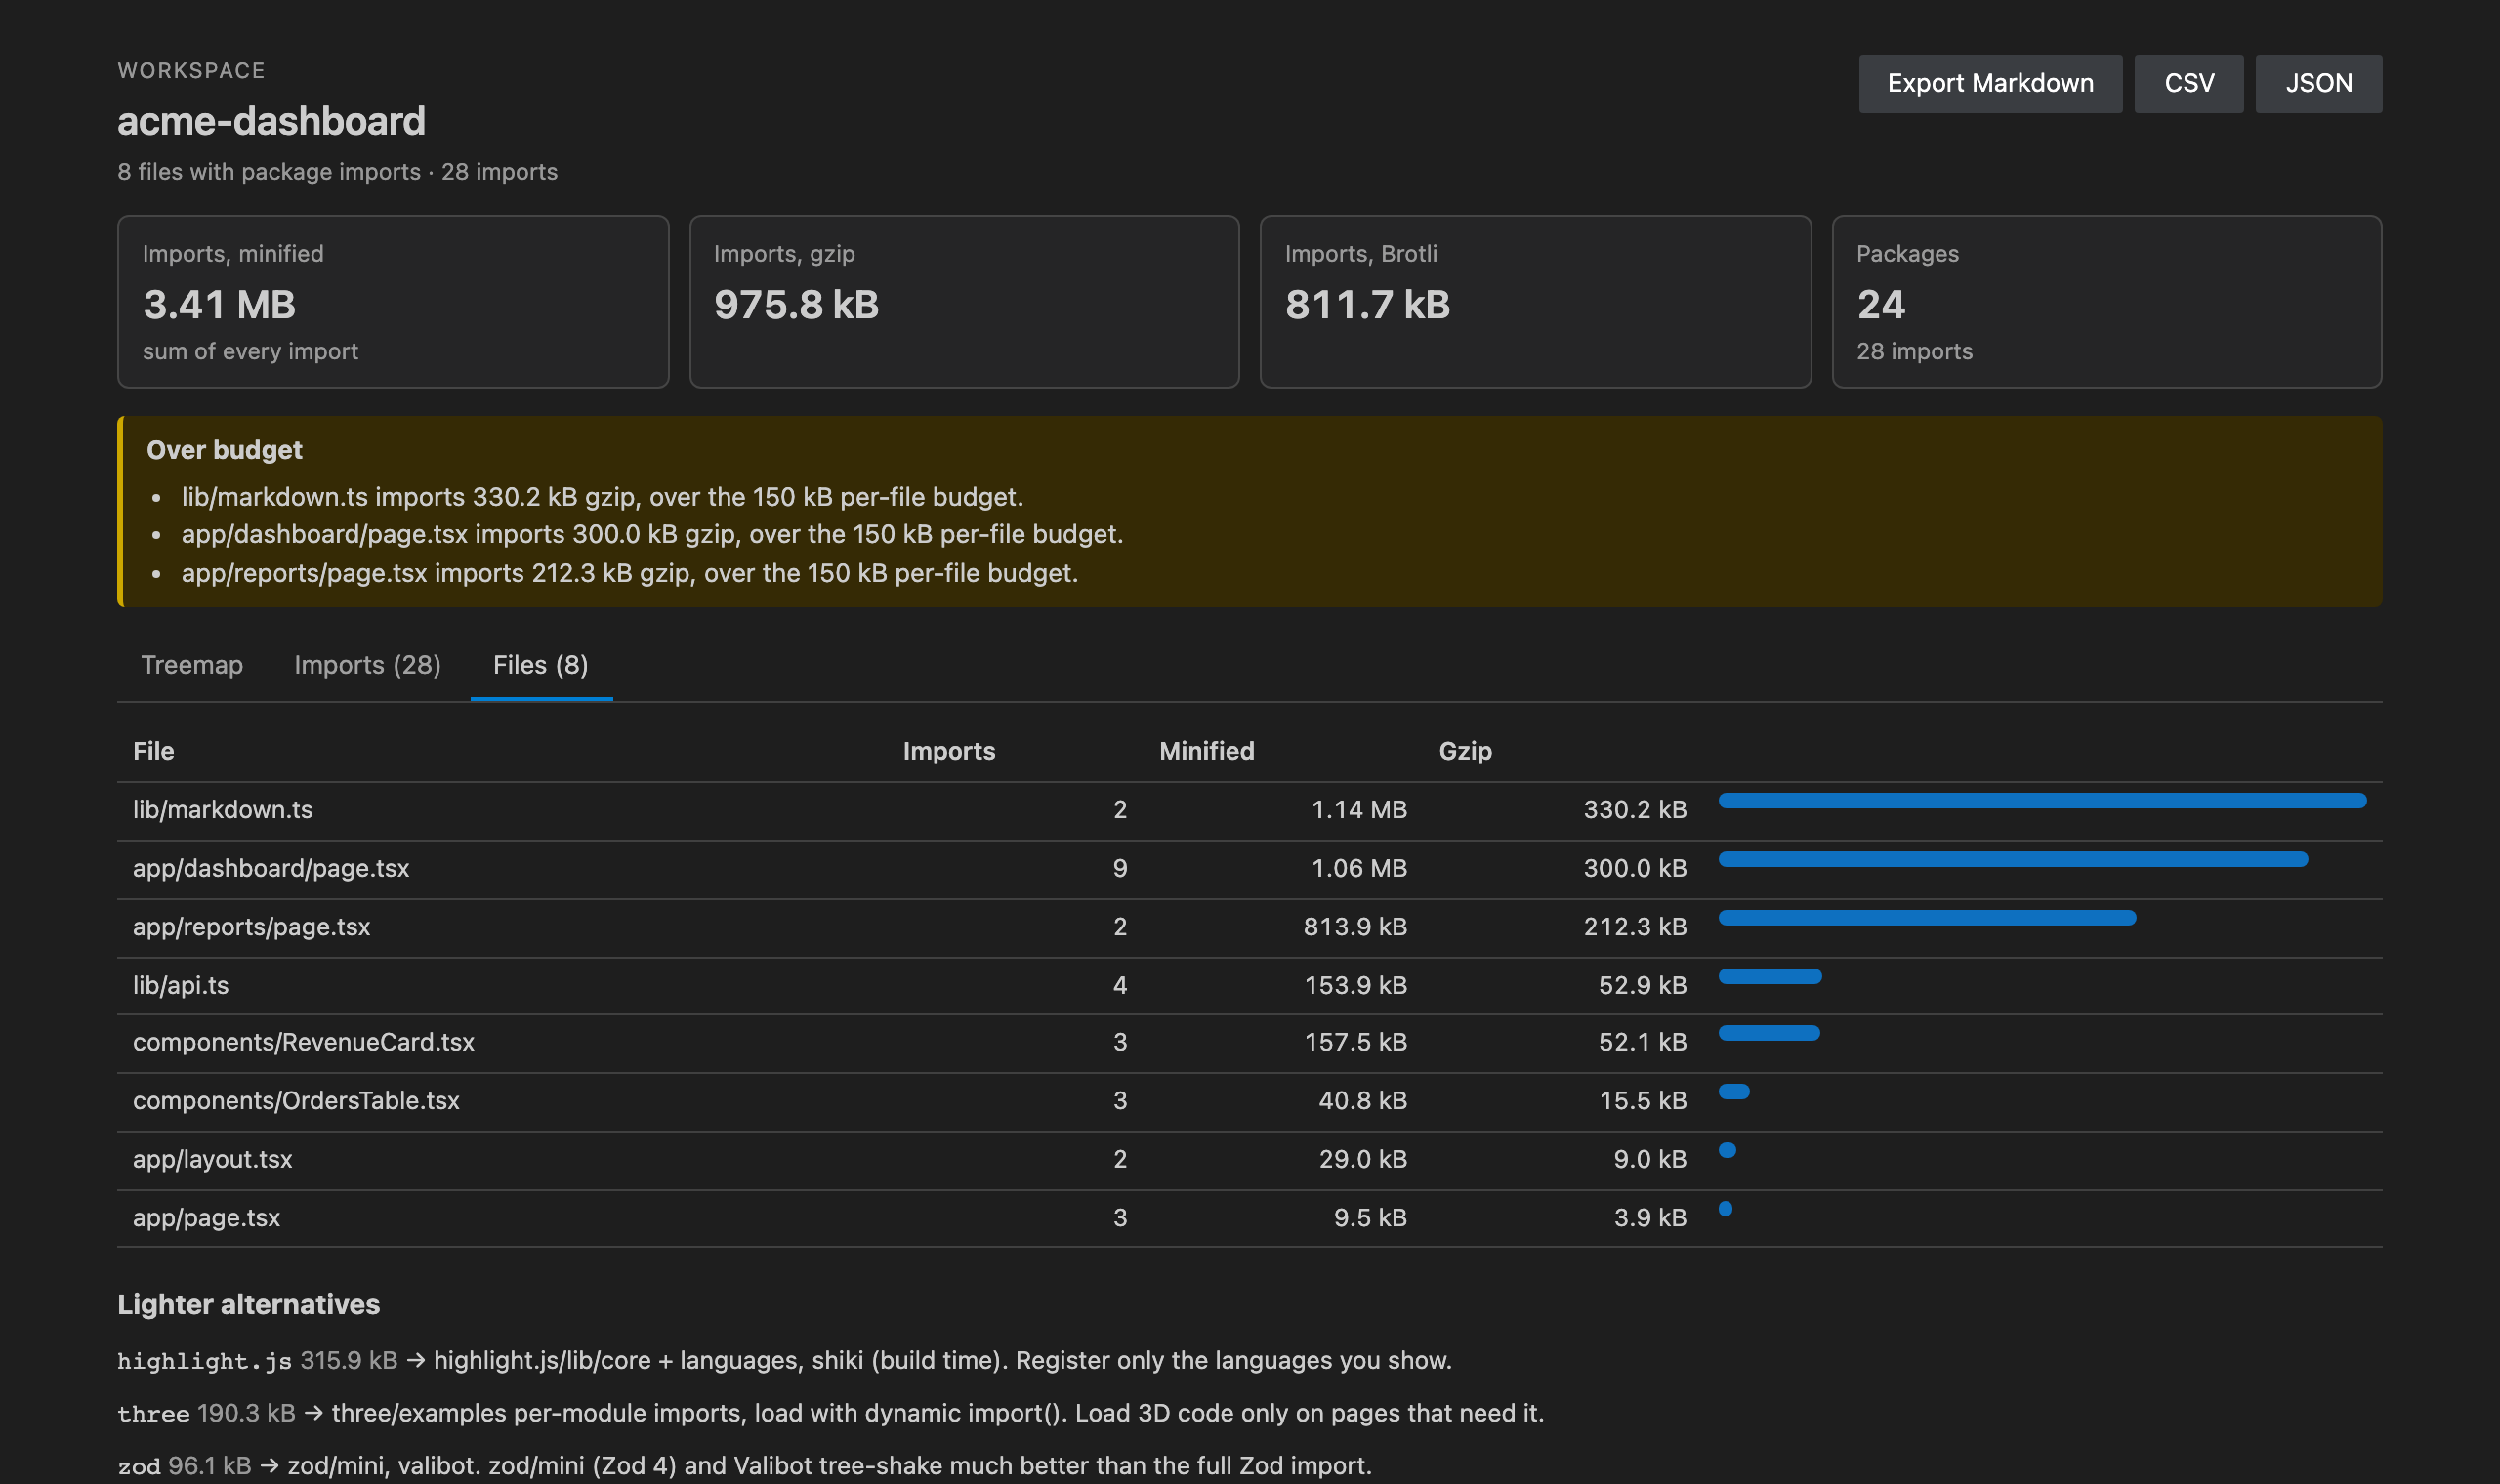
Task: Click the RevenueCard.tsx gzip size bar
Action: click(x=1769, y=1034)
